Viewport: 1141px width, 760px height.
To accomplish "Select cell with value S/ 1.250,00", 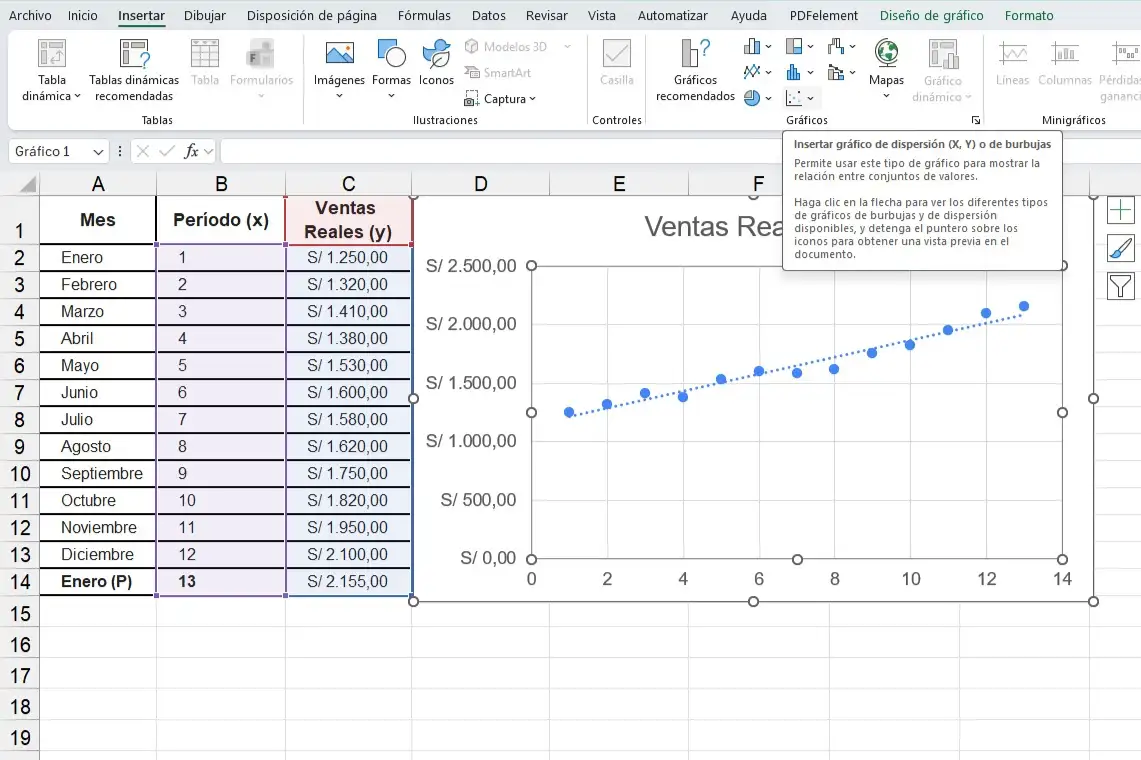I will tap(349, 257).
